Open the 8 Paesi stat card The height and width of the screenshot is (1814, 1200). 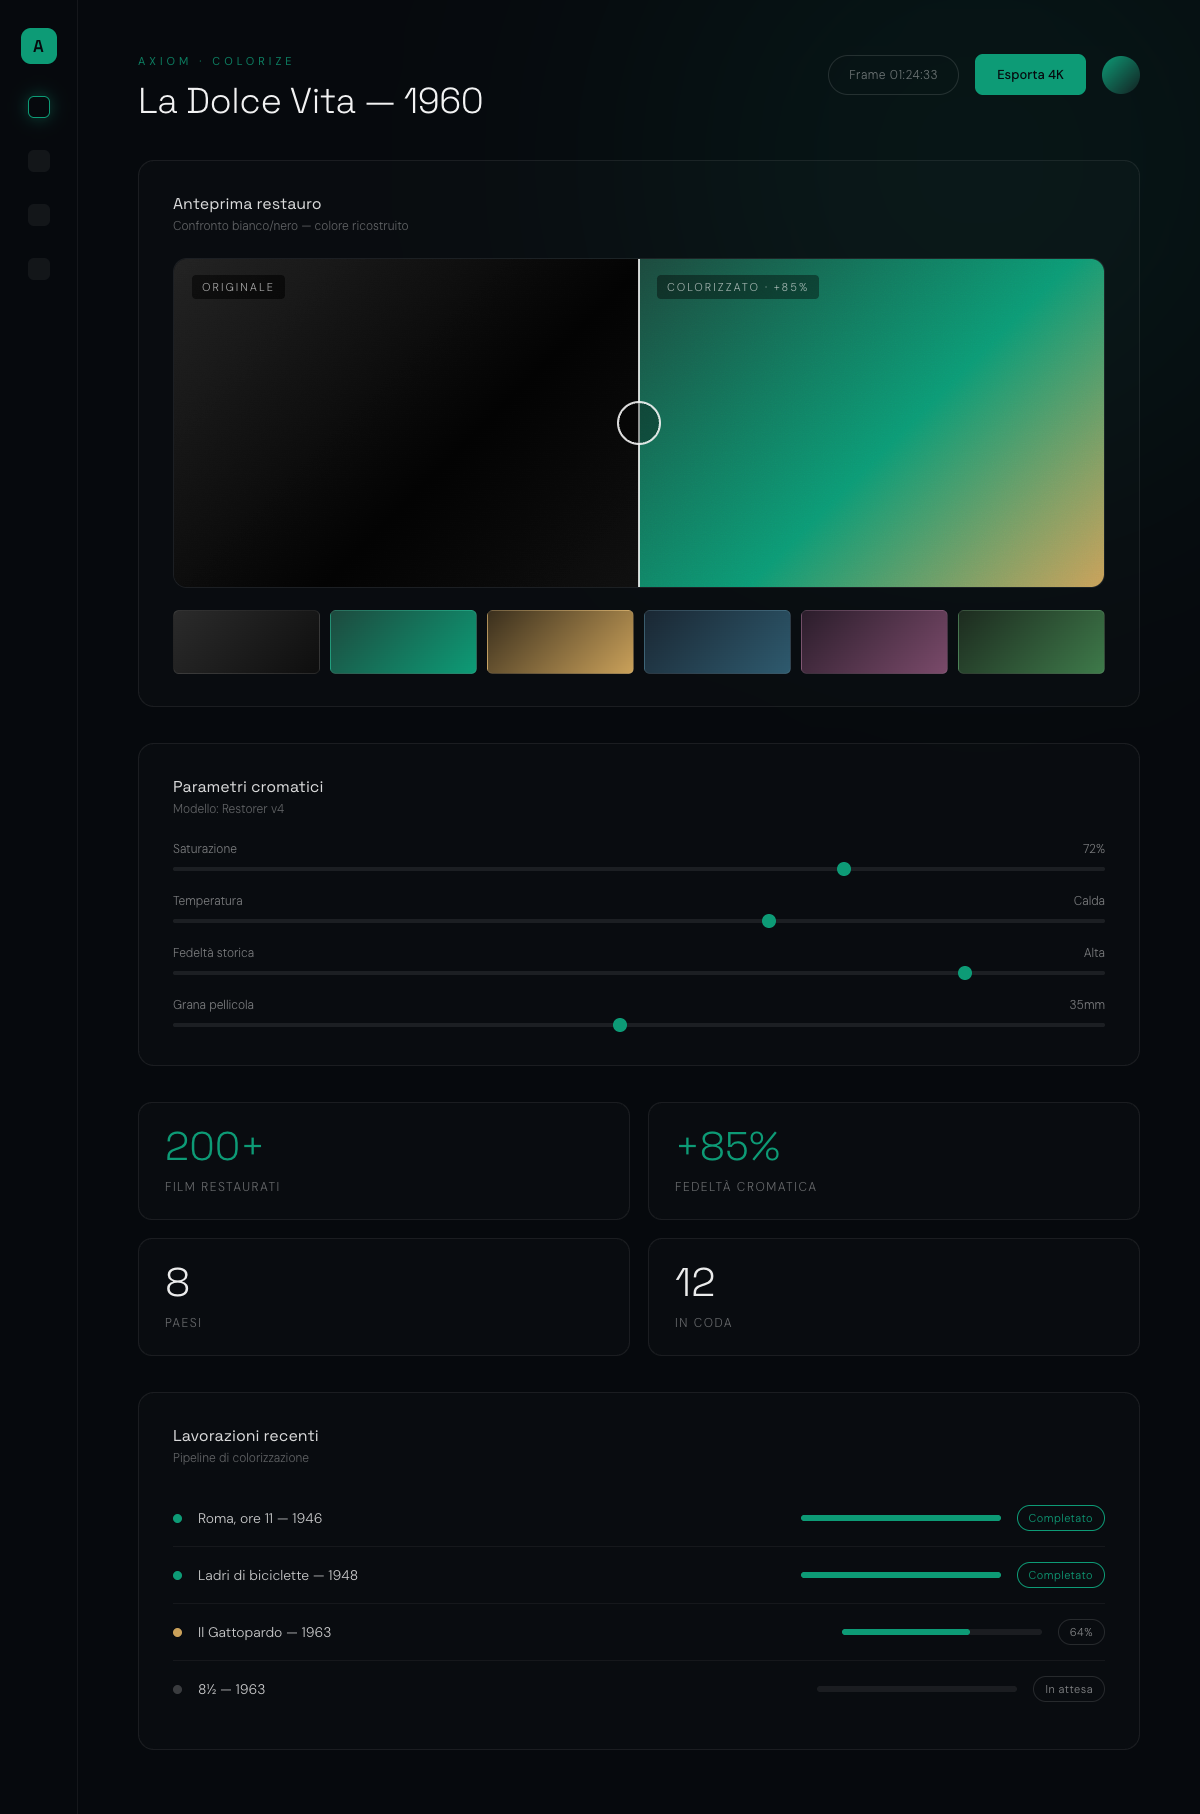click(x=384, y=1297)
